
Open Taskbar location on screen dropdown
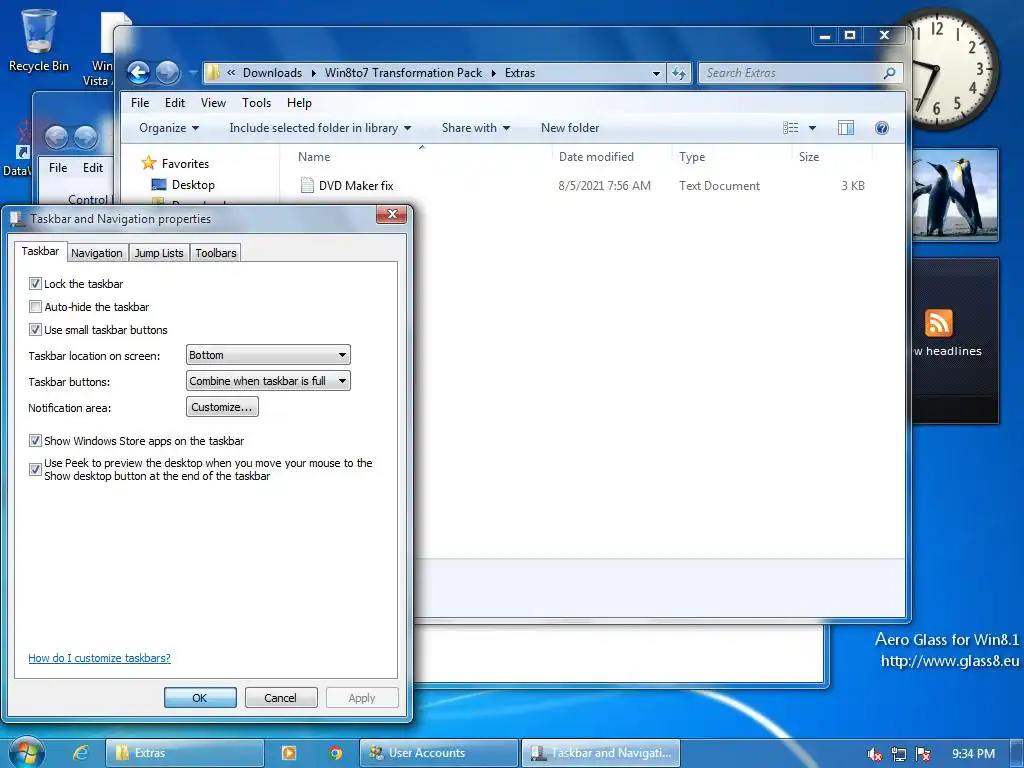268,355
